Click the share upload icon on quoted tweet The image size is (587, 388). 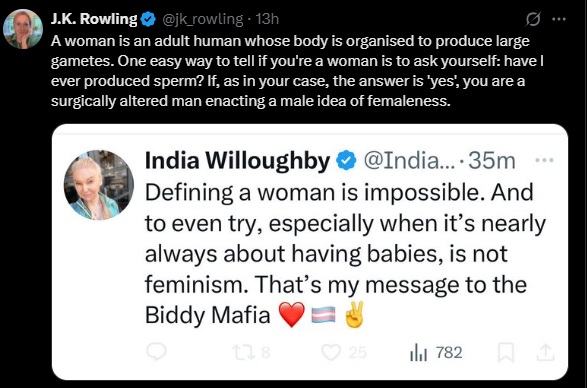pyautogui.click(x=545, y=353)
